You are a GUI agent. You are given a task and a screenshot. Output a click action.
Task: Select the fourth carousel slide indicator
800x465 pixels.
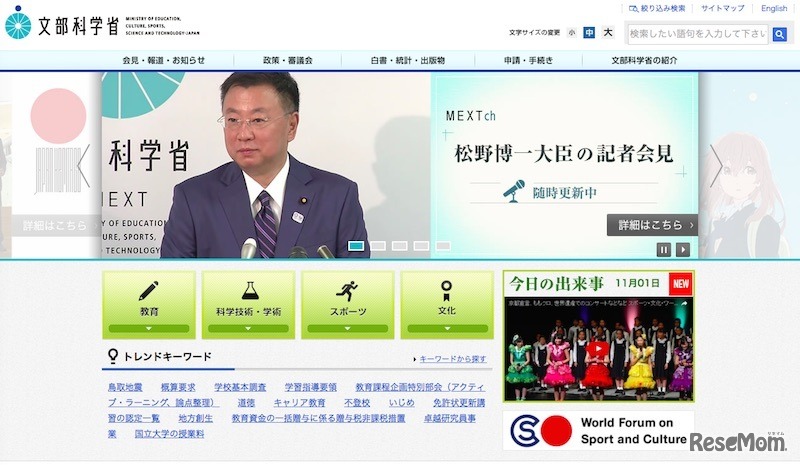click(x=421, y=246)
